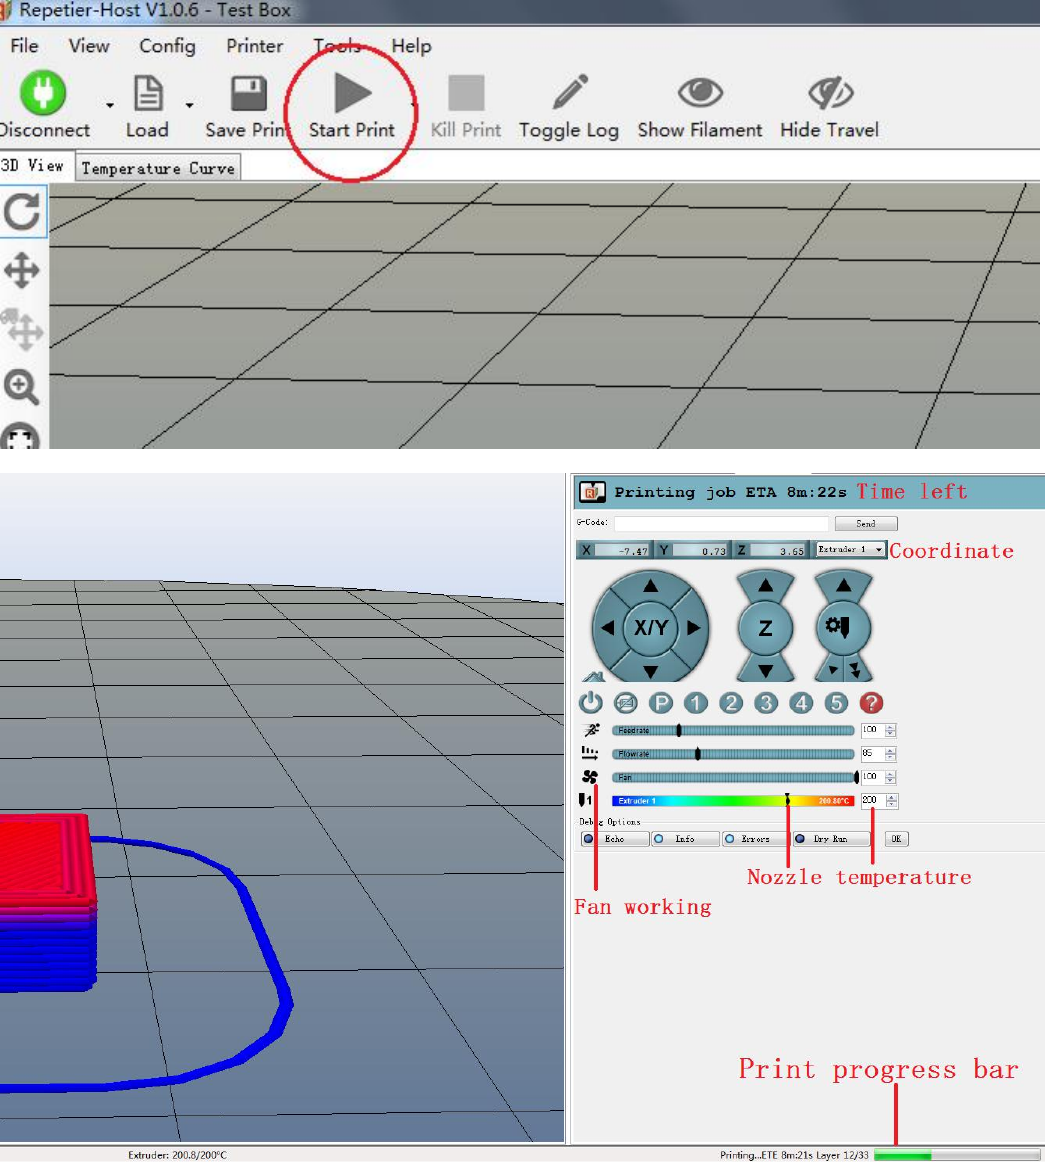Run script button 2

coord(731,703)
